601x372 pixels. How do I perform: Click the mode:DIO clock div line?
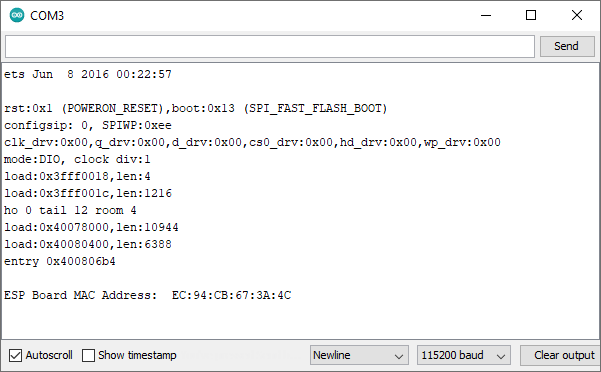pyautogui.click(x=77, y=159)
